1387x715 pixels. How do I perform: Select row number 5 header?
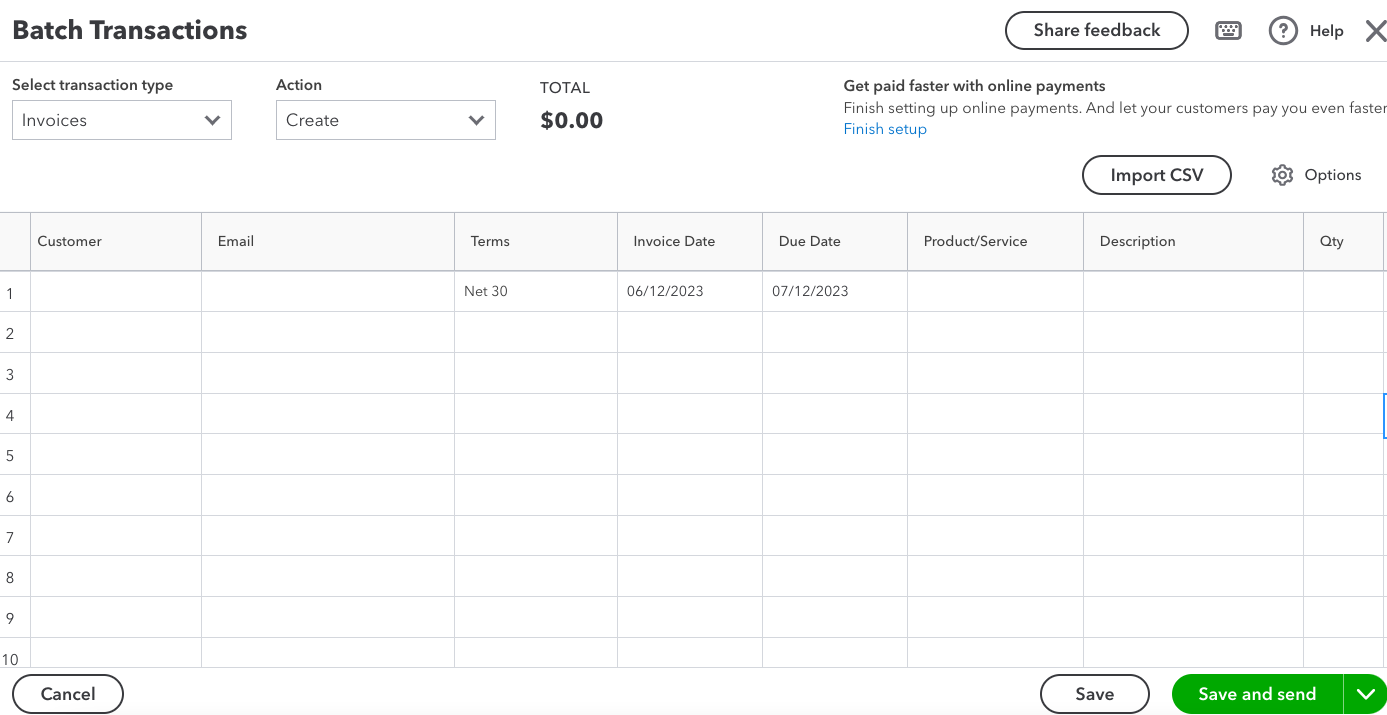[11, 455]
